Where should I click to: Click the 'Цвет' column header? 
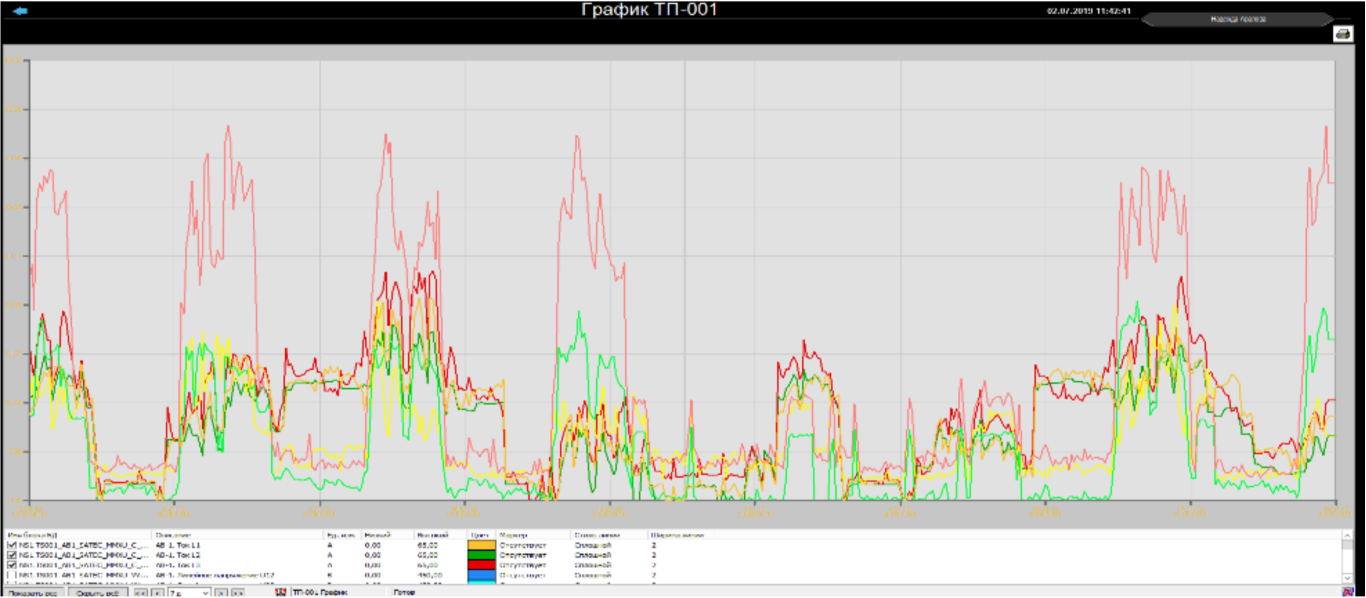click(x=479, y=535)
